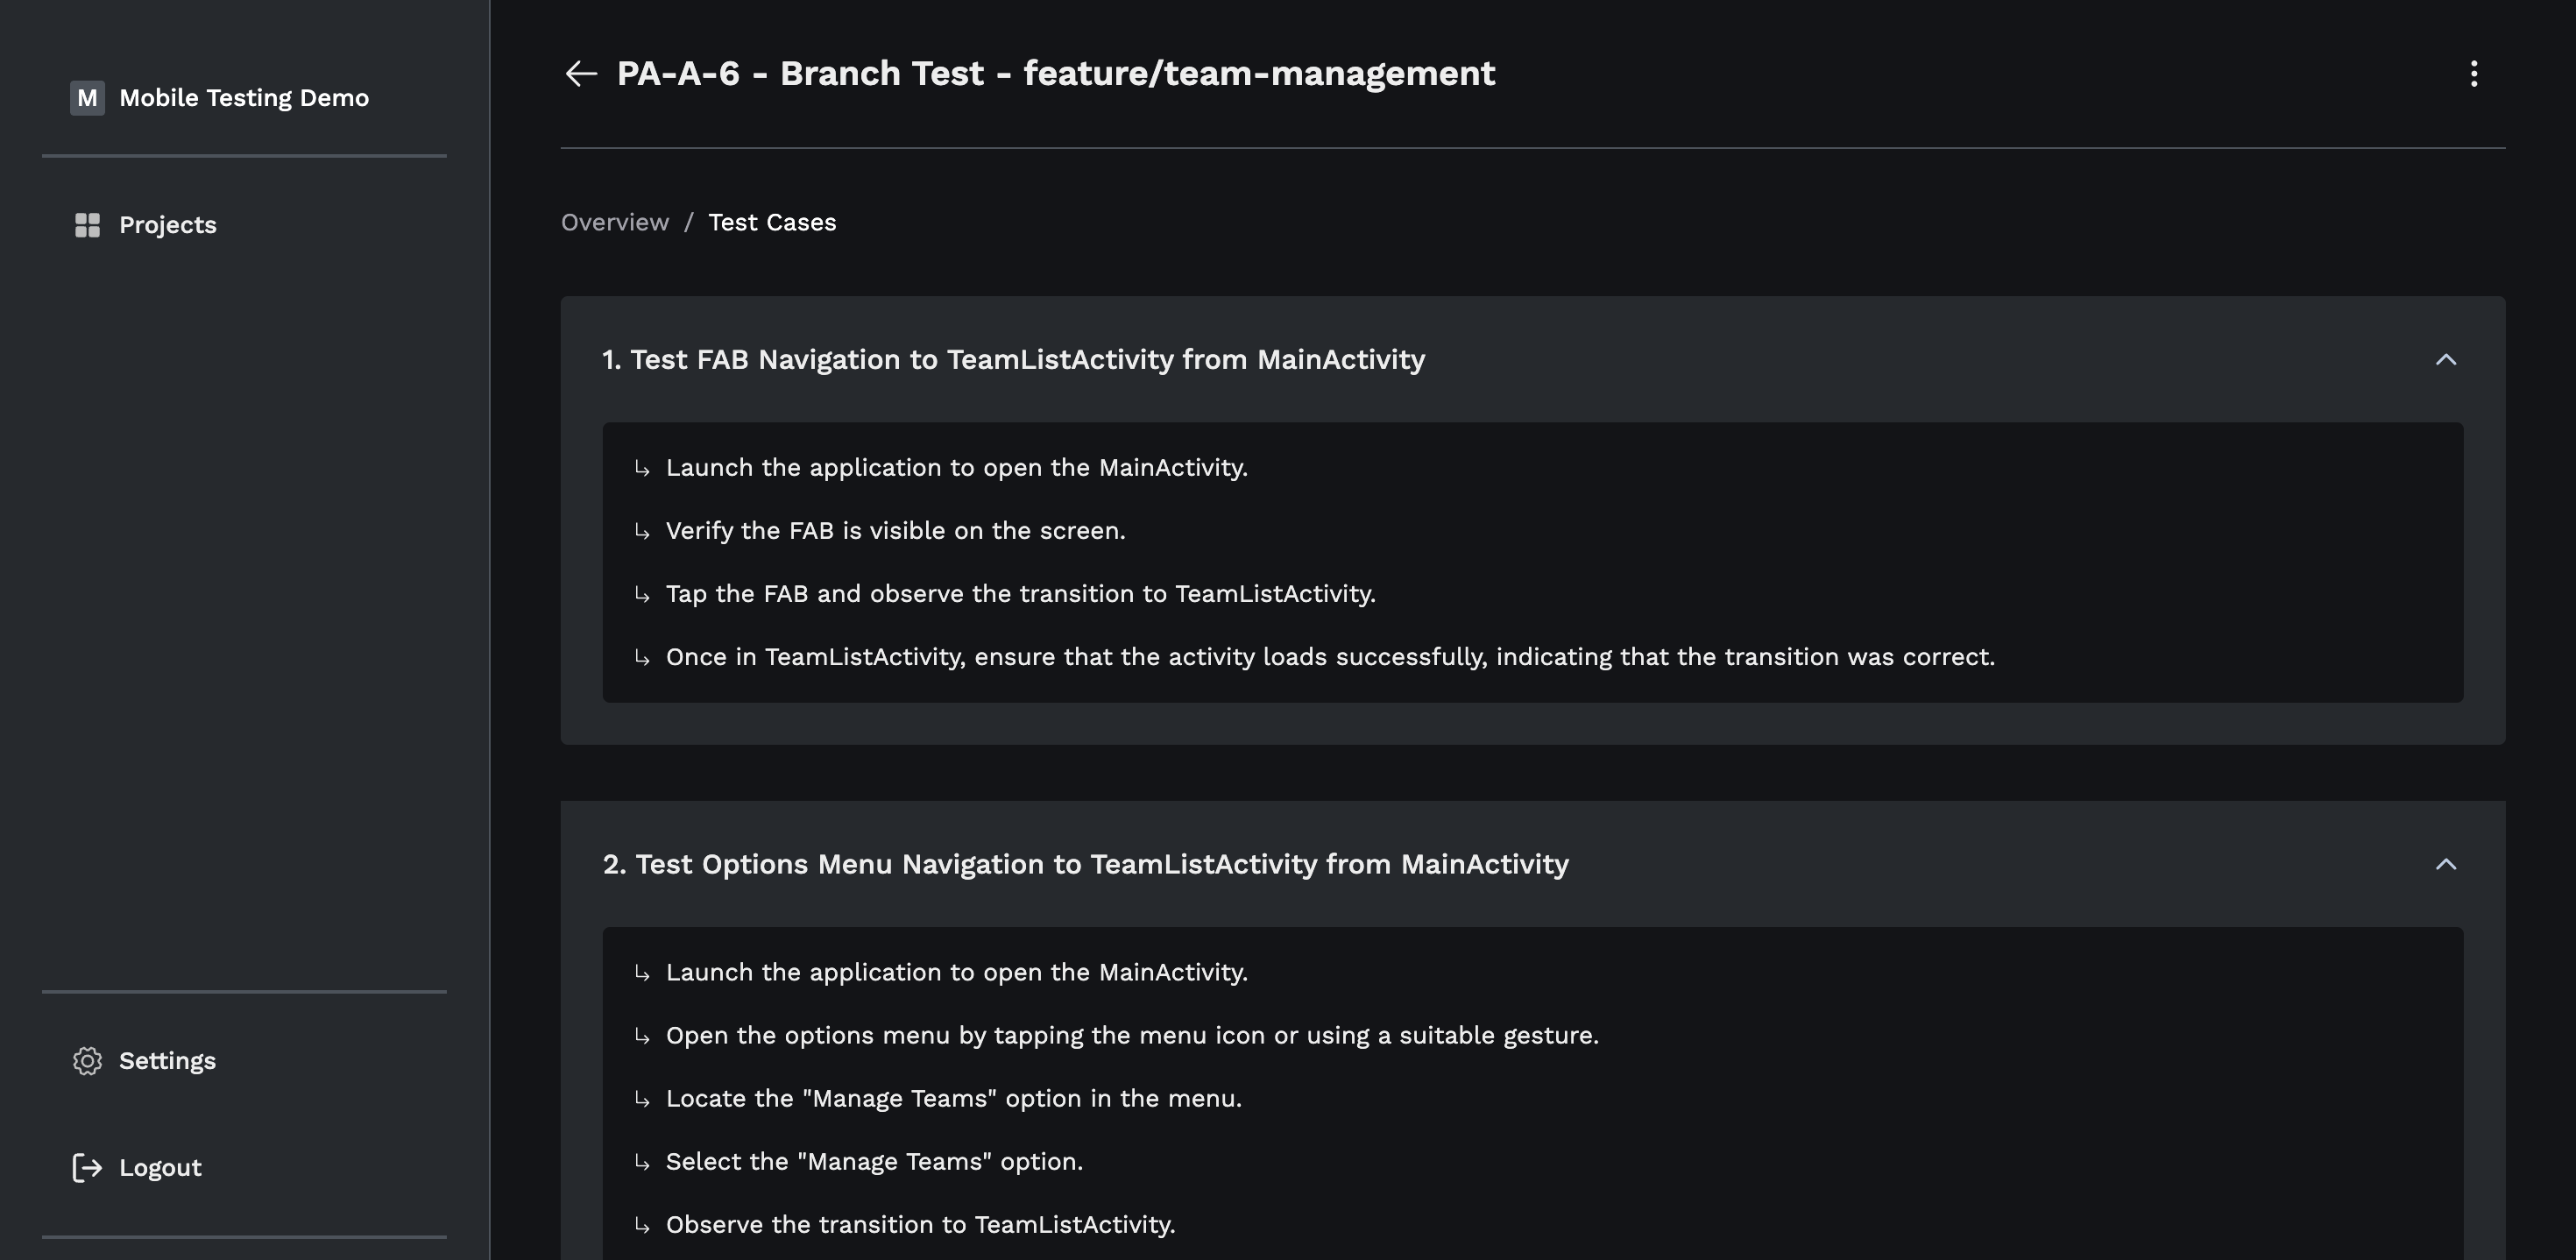This screenshot has height=1260, width=2576.
Task: Click the Projects grid icon in the sidebar
Action: [x=87, y=225]
